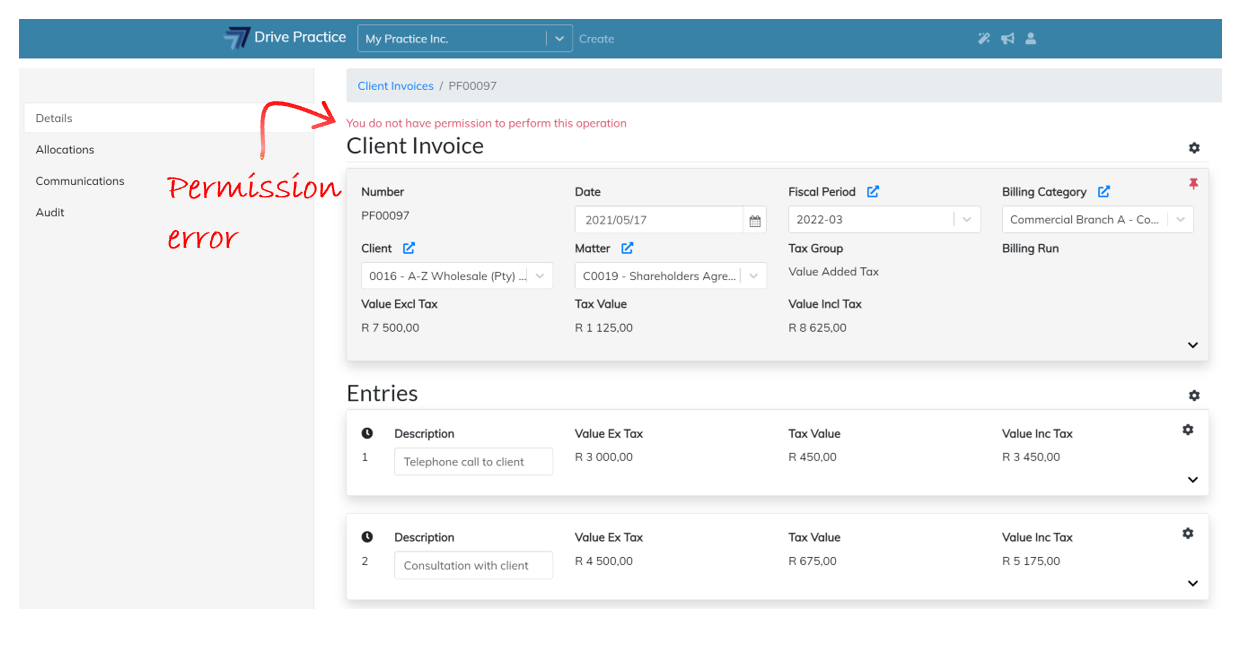Click gear icon for Telephone call entry

[1188, 430]
